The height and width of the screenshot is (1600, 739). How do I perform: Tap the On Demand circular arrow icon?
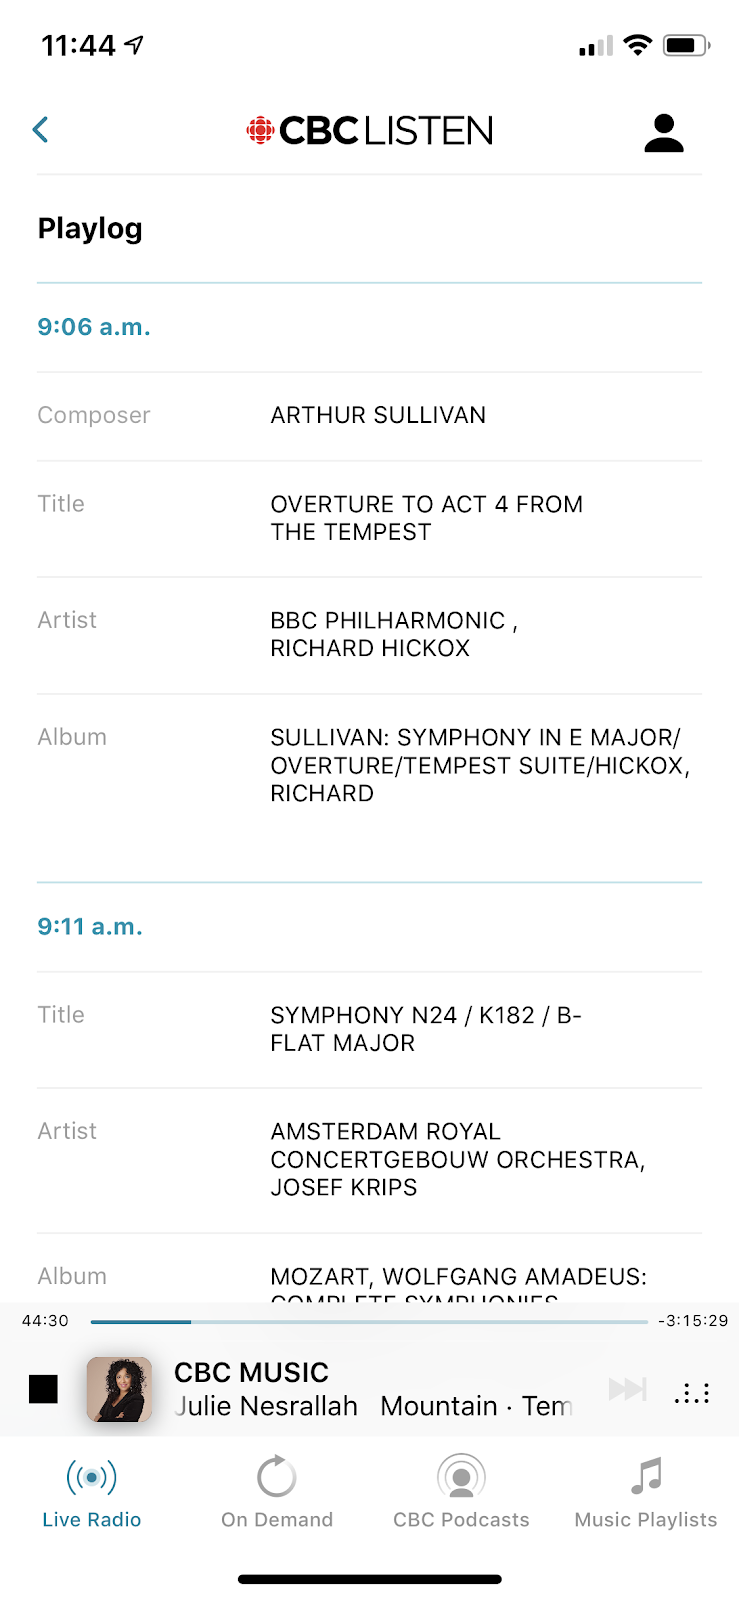point(277,1476)
